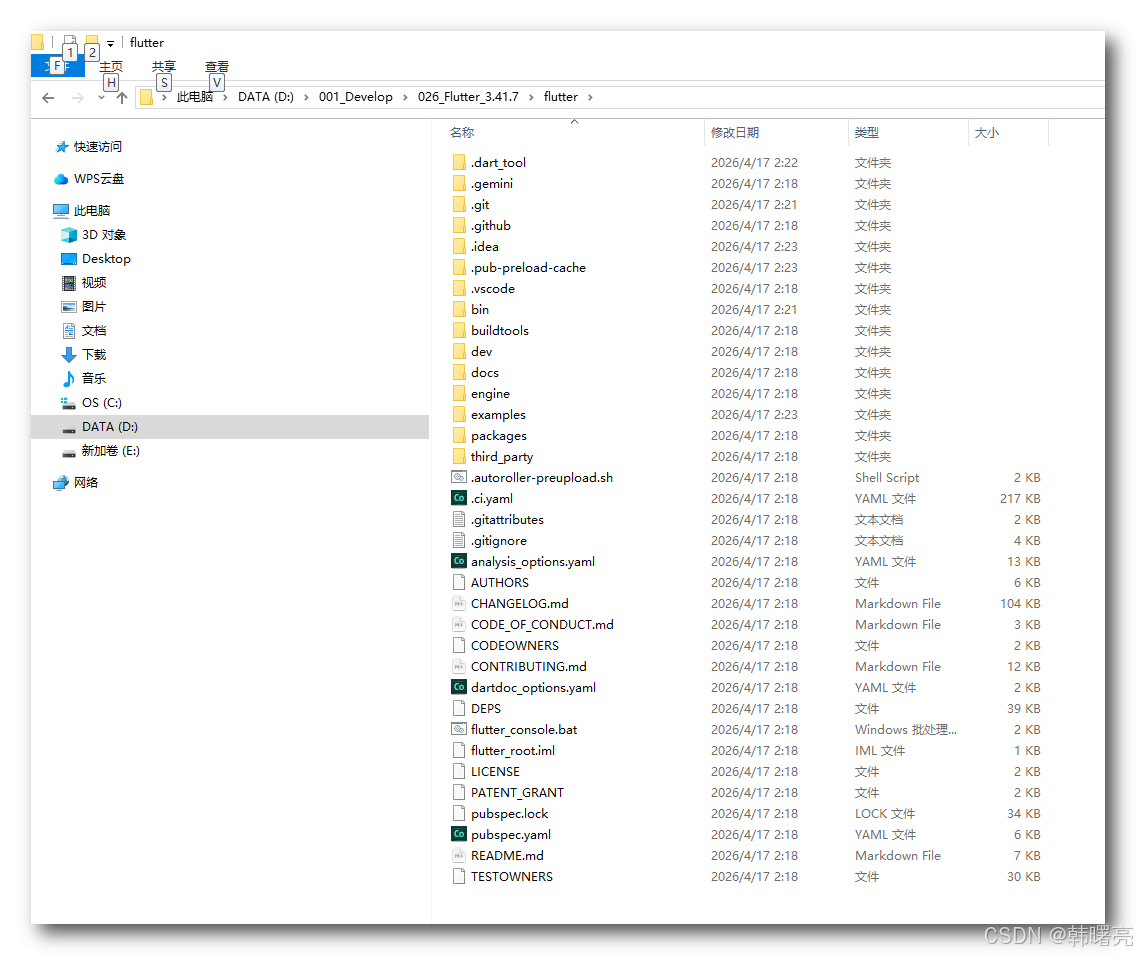This screenshot has width=1137, height=956.
Task: Expand chevron after flutter in address bar
Action: click(590, 97)
